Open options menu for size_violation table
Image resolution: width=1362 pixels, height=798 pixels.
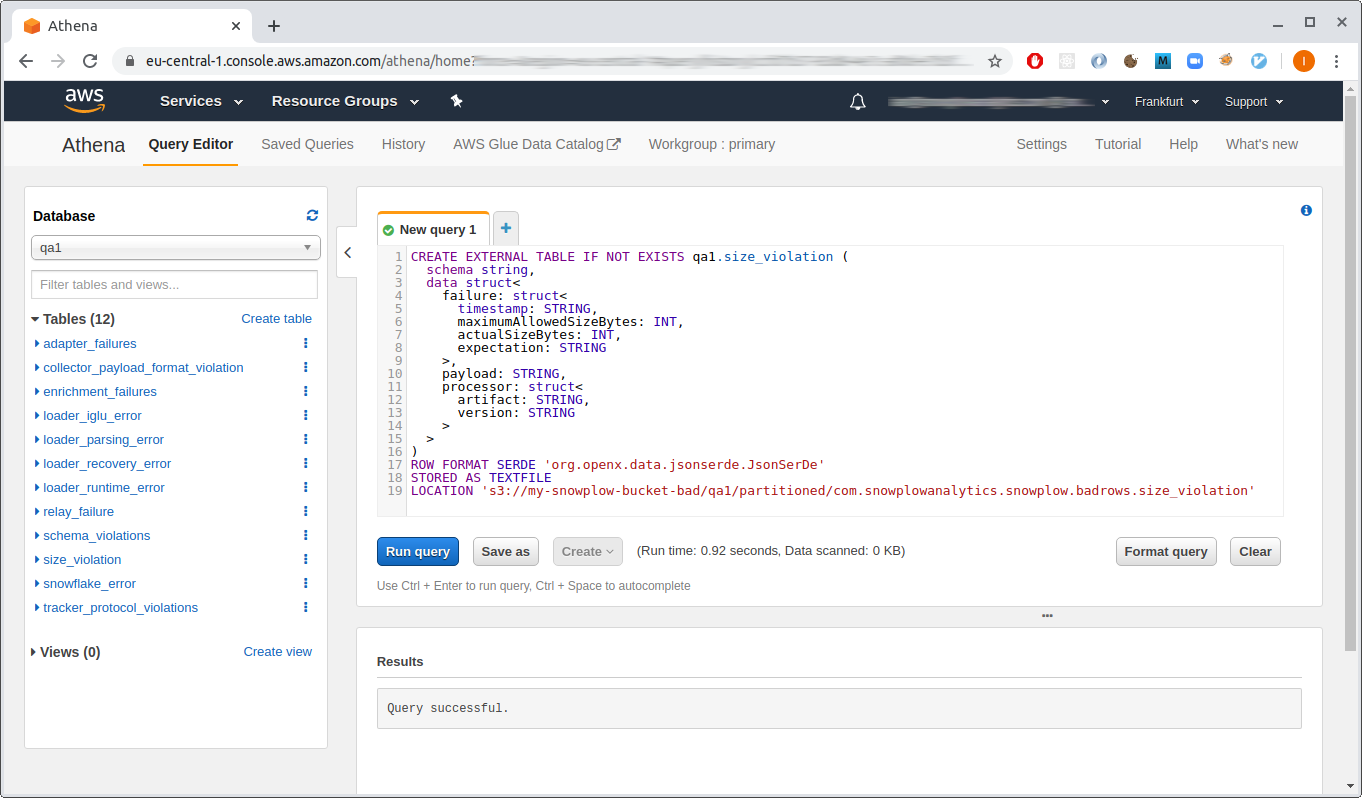[x=306, y=560]
